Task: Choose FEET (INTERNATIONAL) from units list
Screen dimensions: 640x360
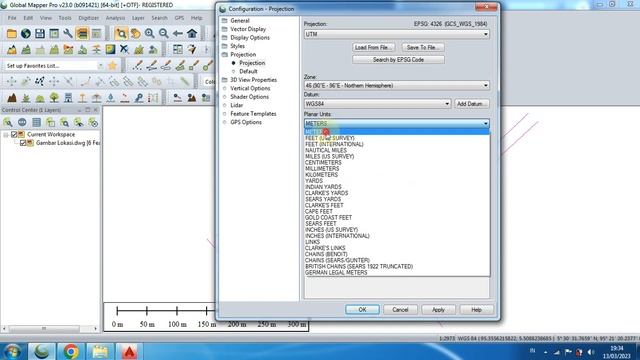Action: click(334, 144)
